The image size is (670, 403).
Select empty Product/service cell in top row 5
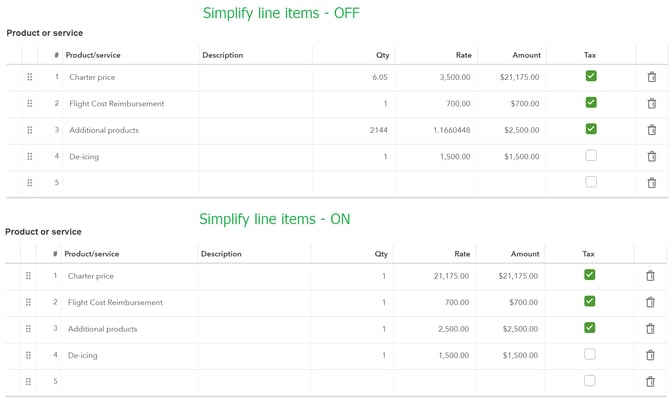(x=130, y=183)
